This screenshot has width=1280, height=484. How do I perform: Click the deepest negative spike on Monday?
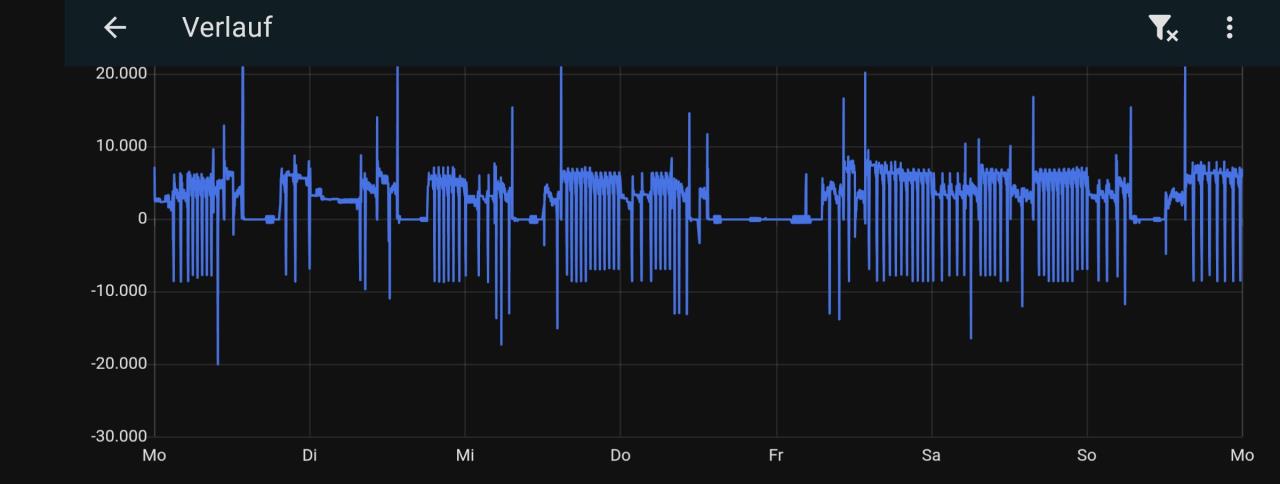[x=218, y=360]
